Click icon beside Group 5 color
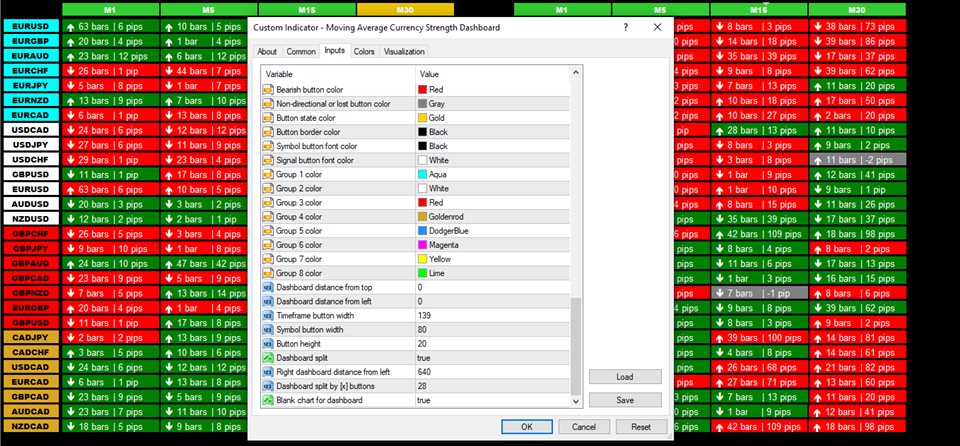The width and height of the screenshot is (960, 446). click(x=267, y=231)
